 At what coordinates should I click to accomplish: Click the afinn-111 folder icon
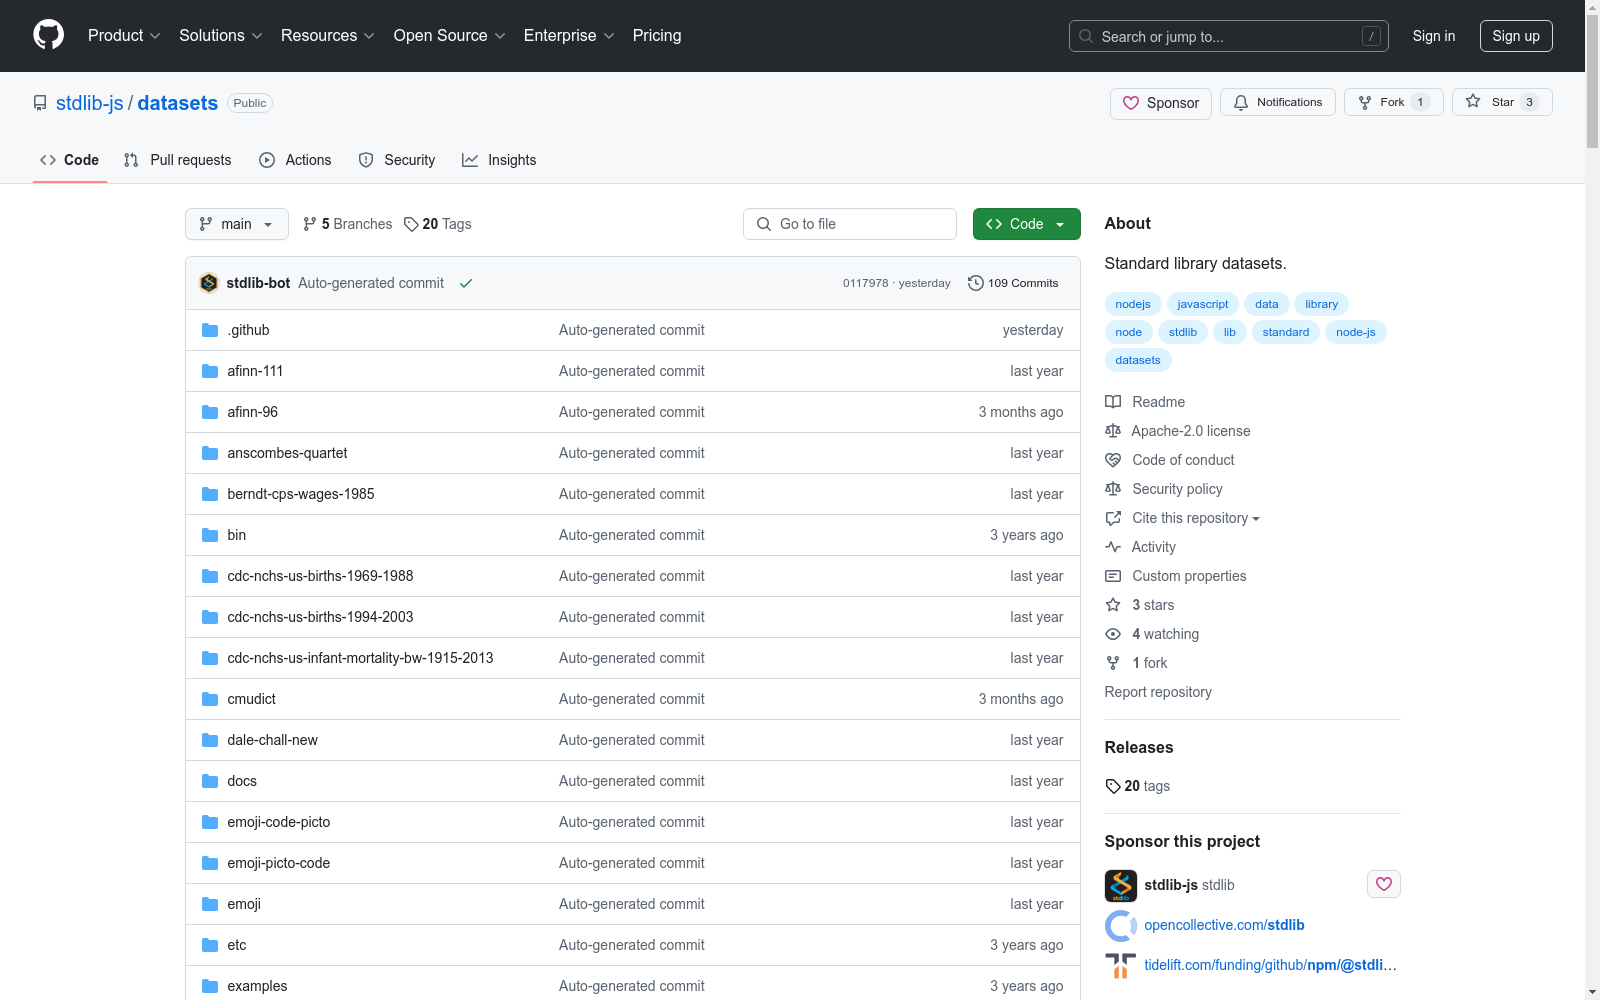(x=210, y=371)
